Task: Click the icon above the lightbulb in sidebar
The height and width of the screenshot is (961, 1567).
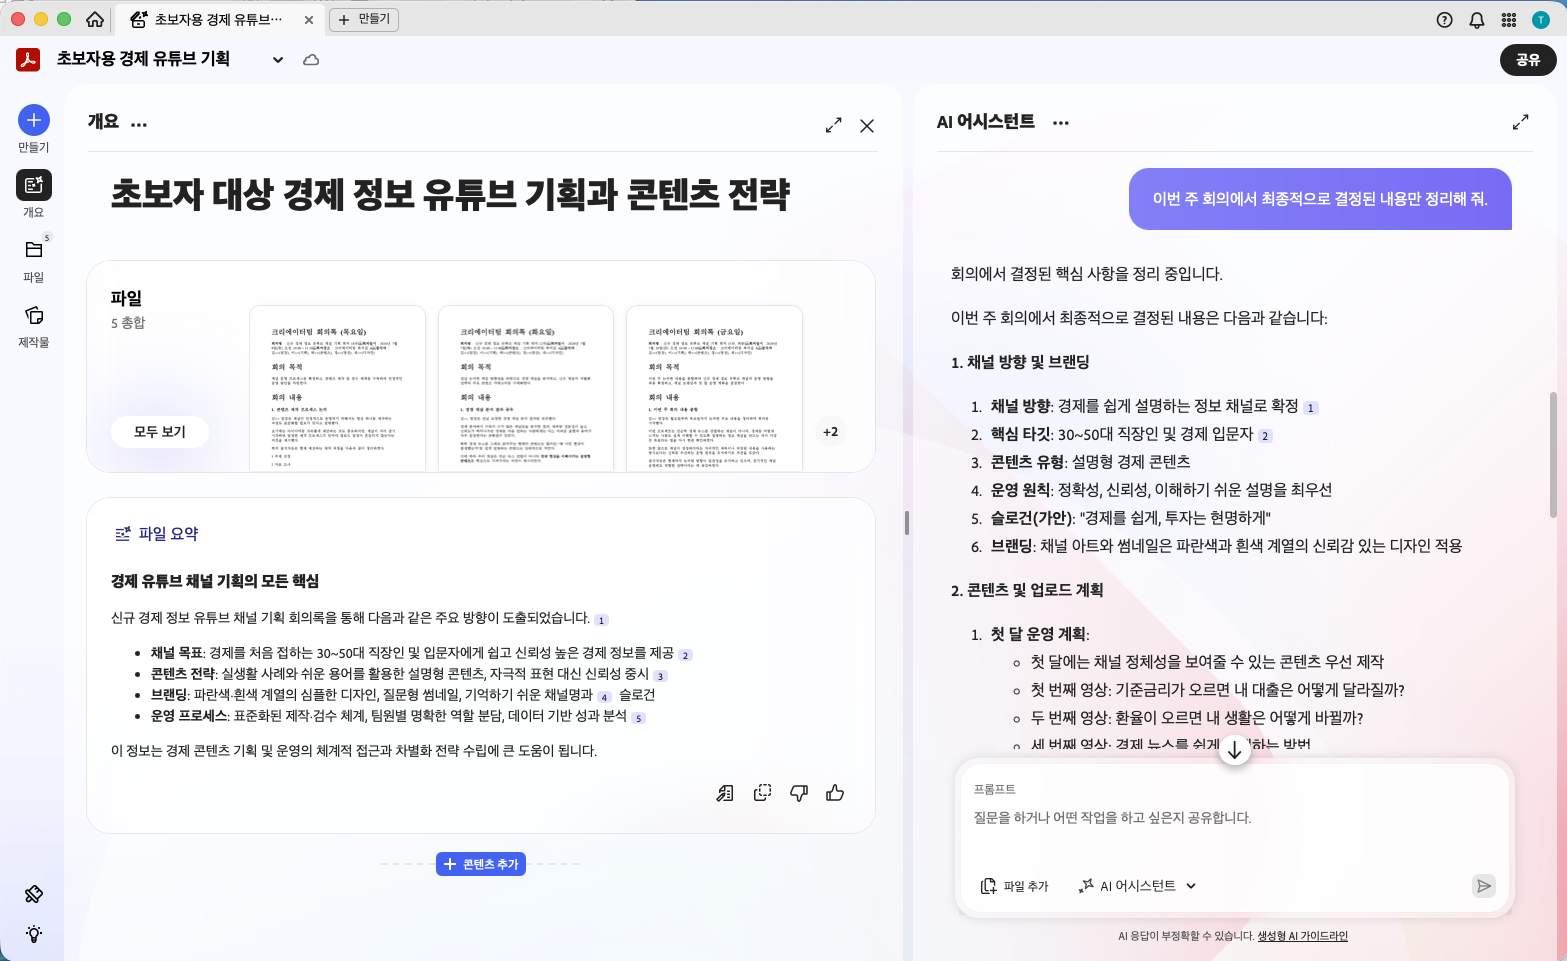Action: coord(34,894)
